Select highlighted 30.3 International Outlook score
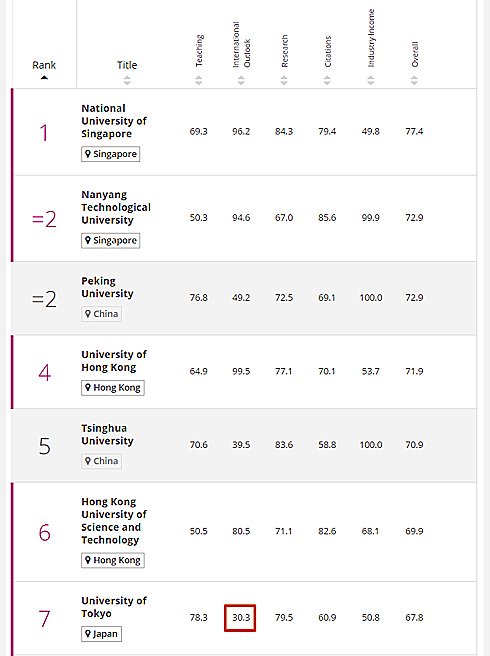Viewport: 490px width, 656px height. tap(240, 618)
